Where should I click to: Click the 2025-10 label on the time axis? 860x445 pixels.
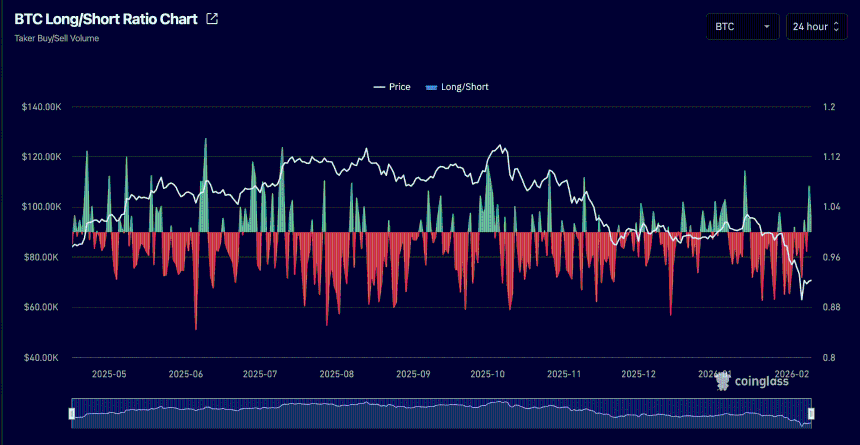(489, 374)
